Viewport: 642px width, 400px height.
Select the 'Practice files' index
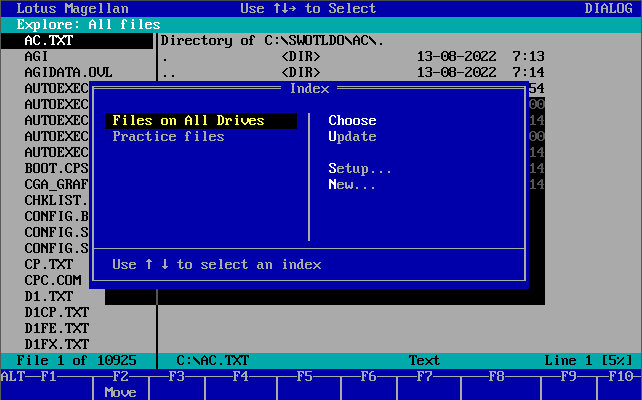(x=168, y=137)
